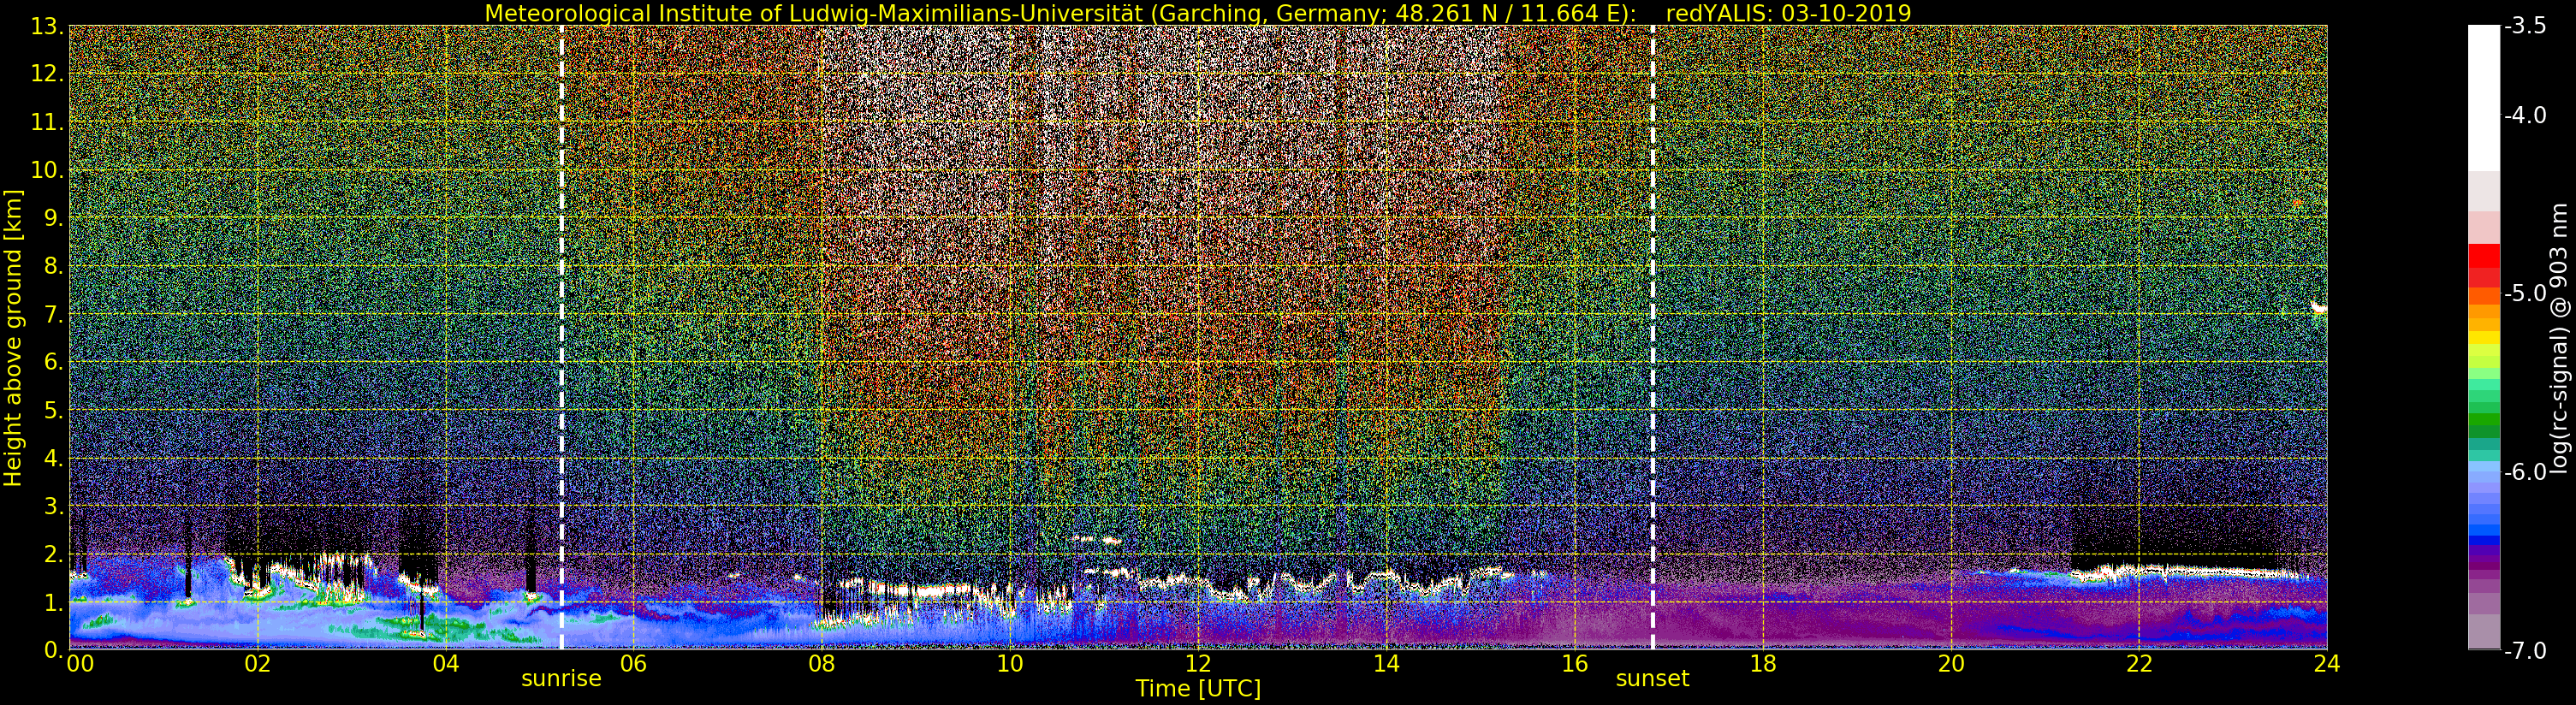Click the y-axis tick label '9.'
The image size is (2576, 705).
53,218
